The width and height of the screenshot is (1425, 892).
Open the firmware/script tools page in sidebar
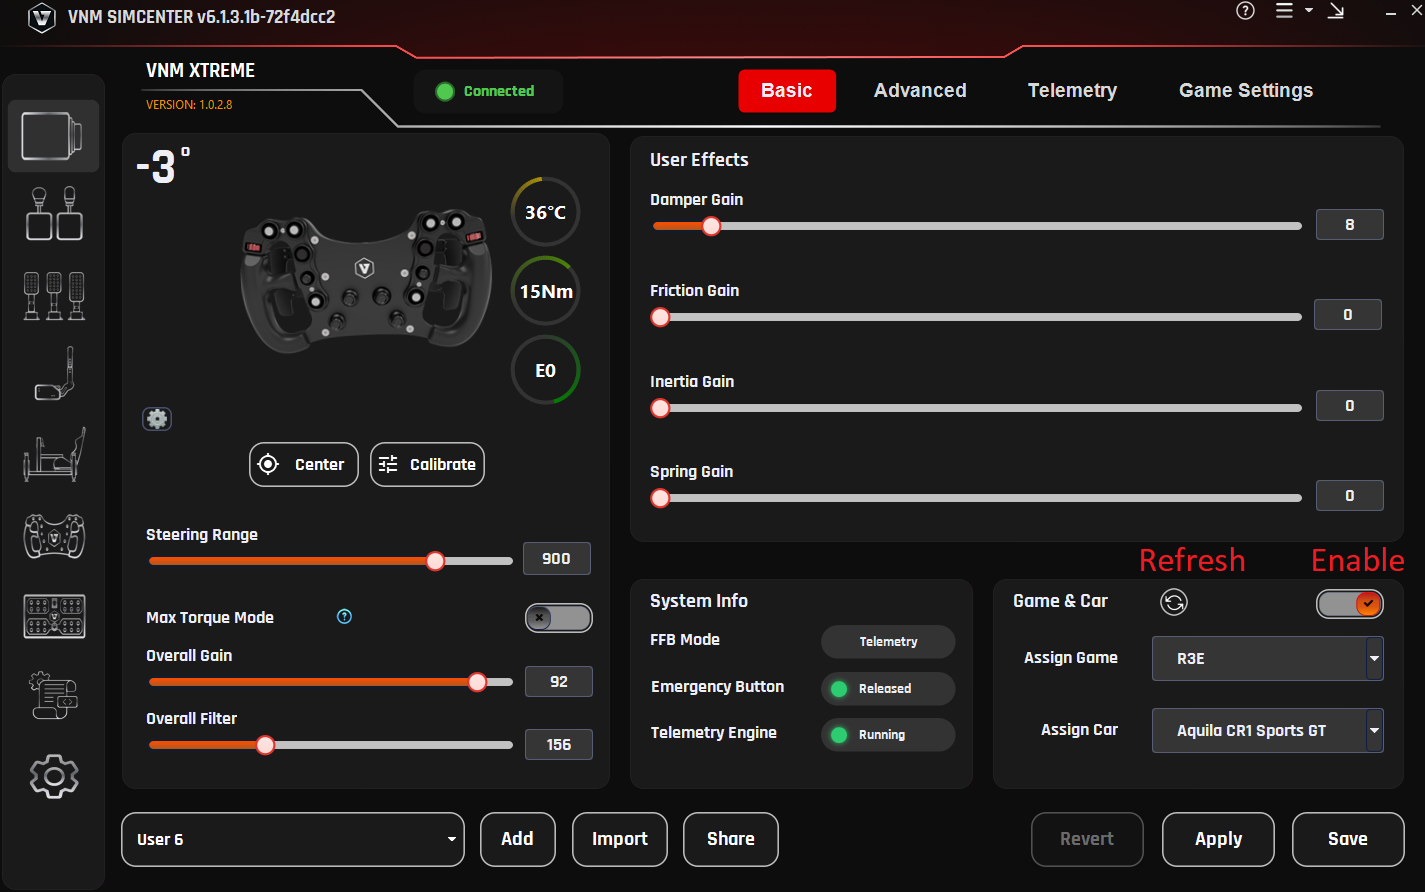click(54, 696)
